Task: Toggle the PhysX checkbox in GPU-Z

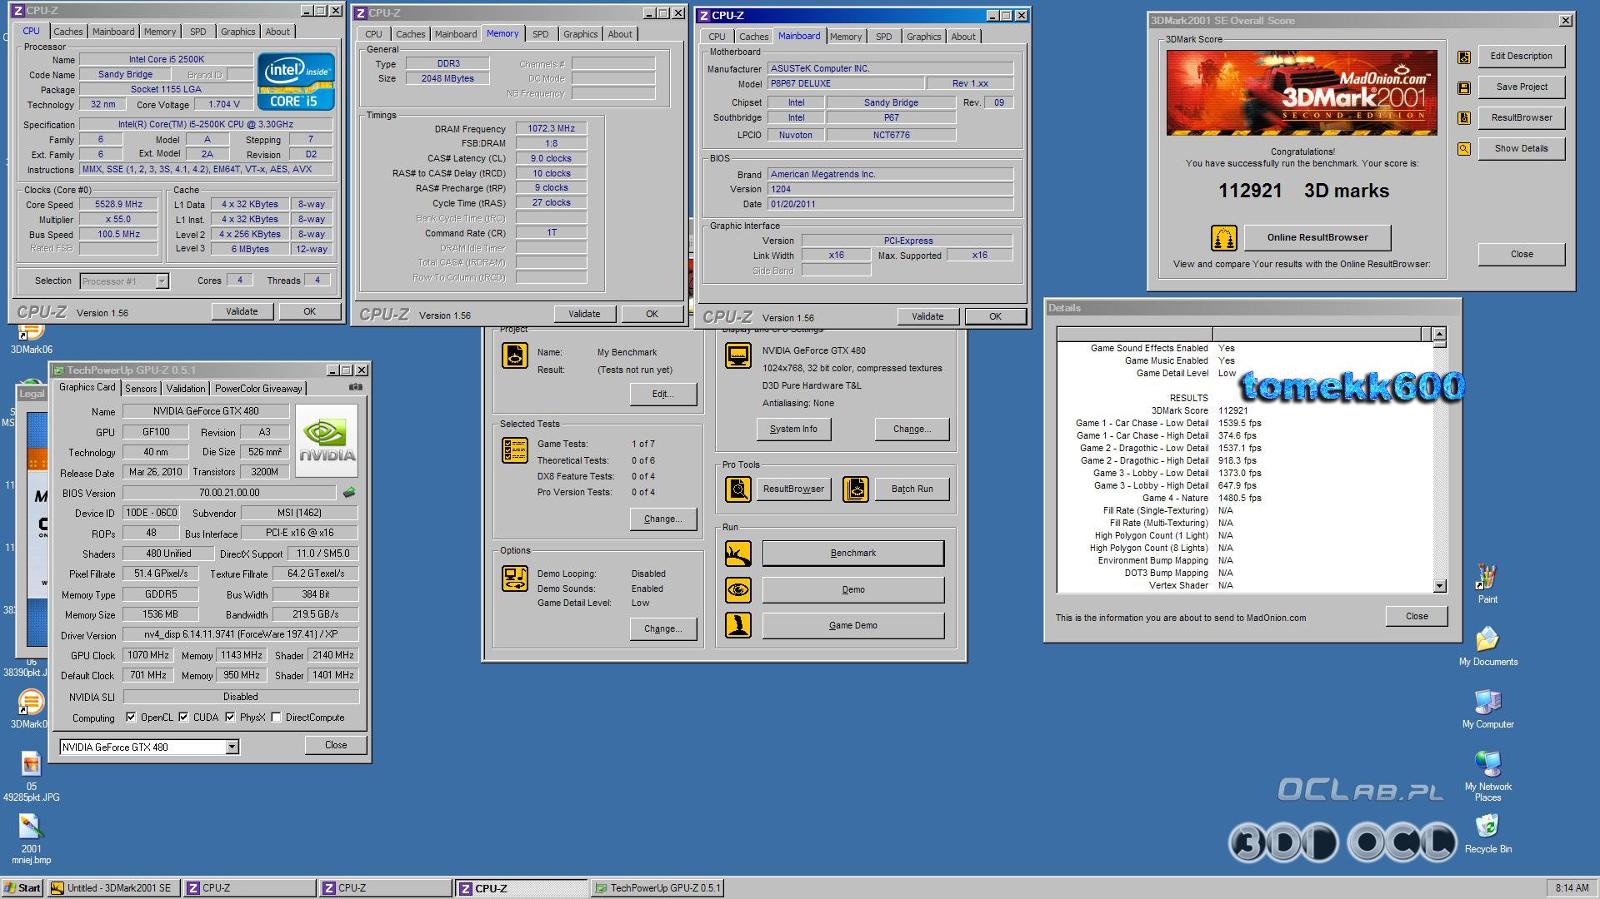Action: point(230,717)
